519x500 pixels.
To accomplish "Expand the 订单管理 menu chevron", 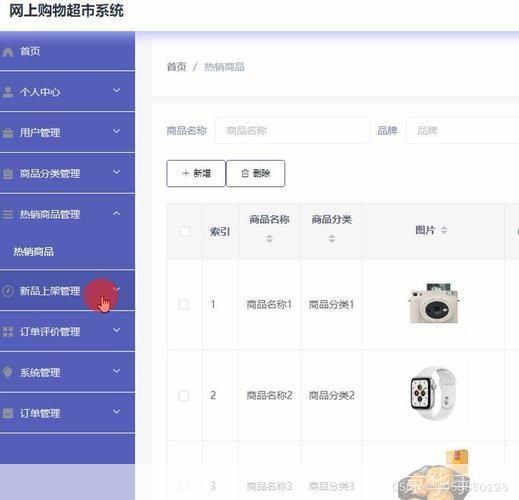I will pos(116,412).
